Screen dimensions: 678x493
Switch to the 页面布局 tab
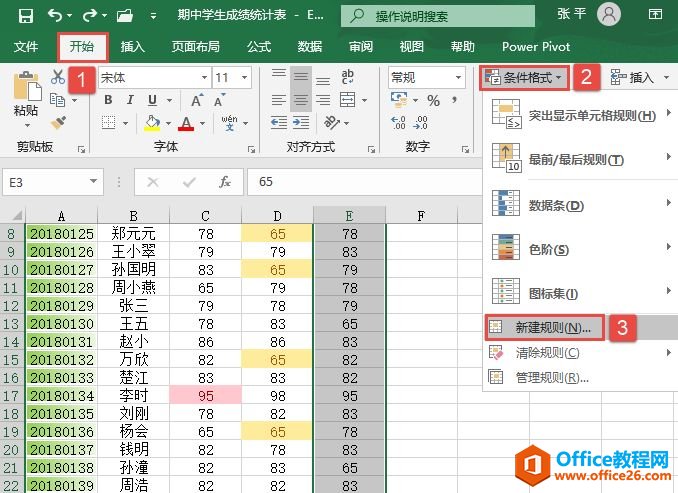[x=195, y=46]
